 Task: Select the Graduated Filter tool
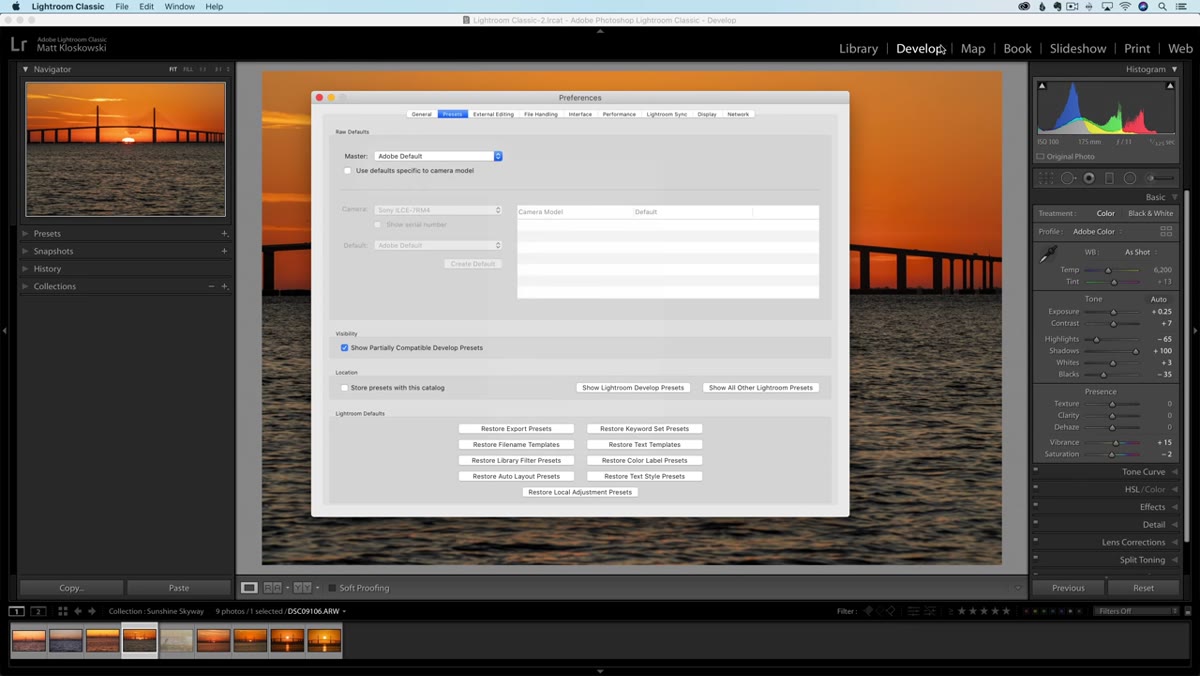coord(1109,178)
